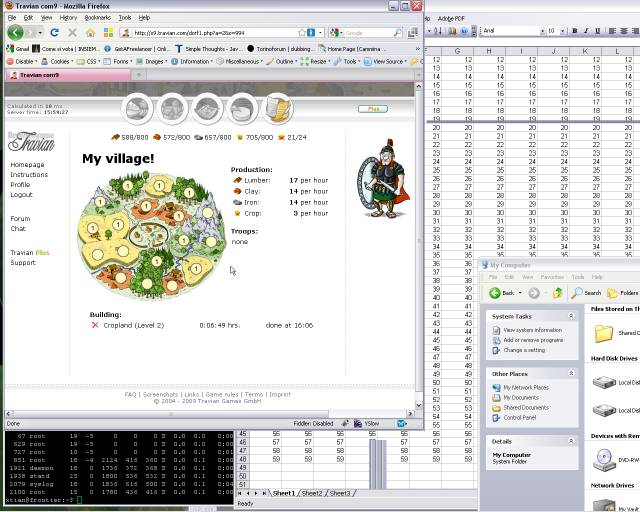This screenshot has height=512, width=640.
Task: Reload the Travian page in Firefox
Action: coord(54,32)
